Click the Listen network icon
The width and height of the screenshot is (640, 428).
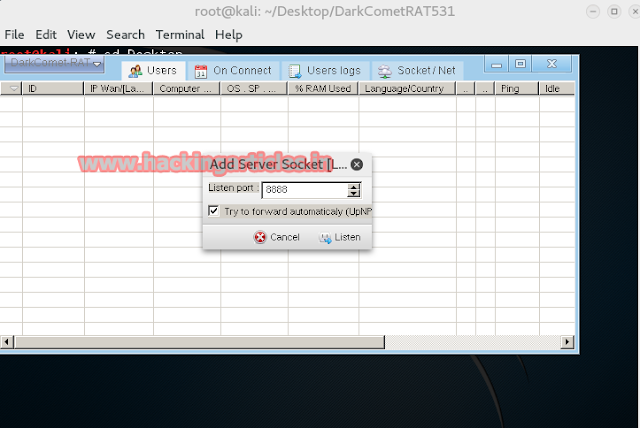[325, 238]
